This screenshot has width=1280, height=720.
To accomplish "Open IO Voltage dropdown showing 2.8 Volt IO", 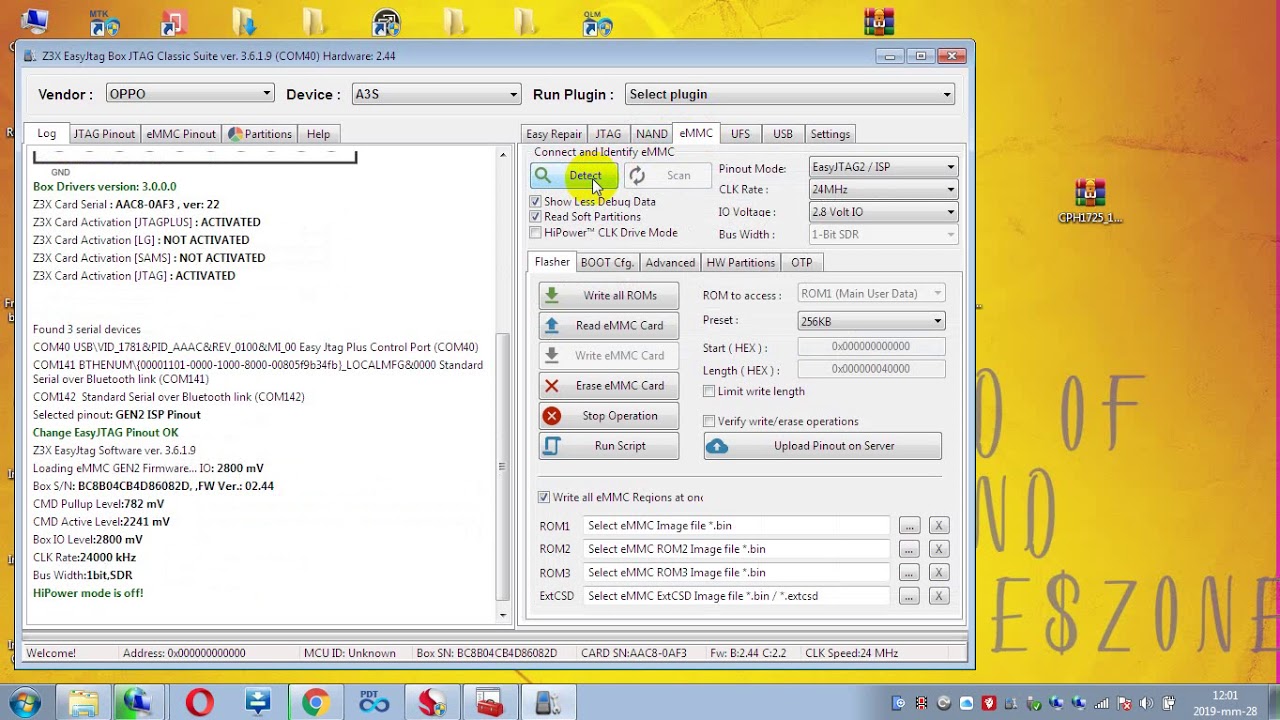I will click(x=883, y=212).
